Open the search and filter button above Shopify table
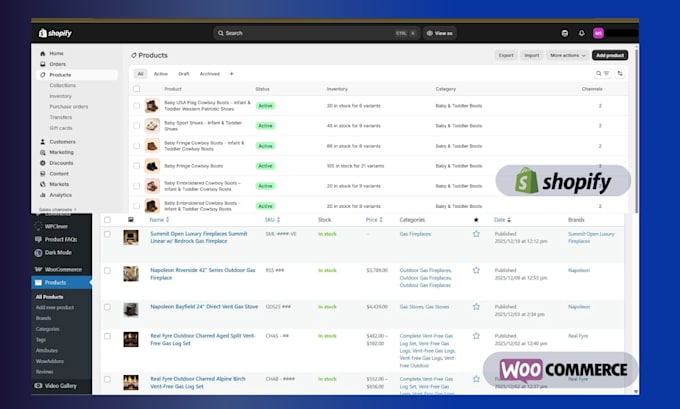The height and width of the screenshot is (409, 680). 602,74
